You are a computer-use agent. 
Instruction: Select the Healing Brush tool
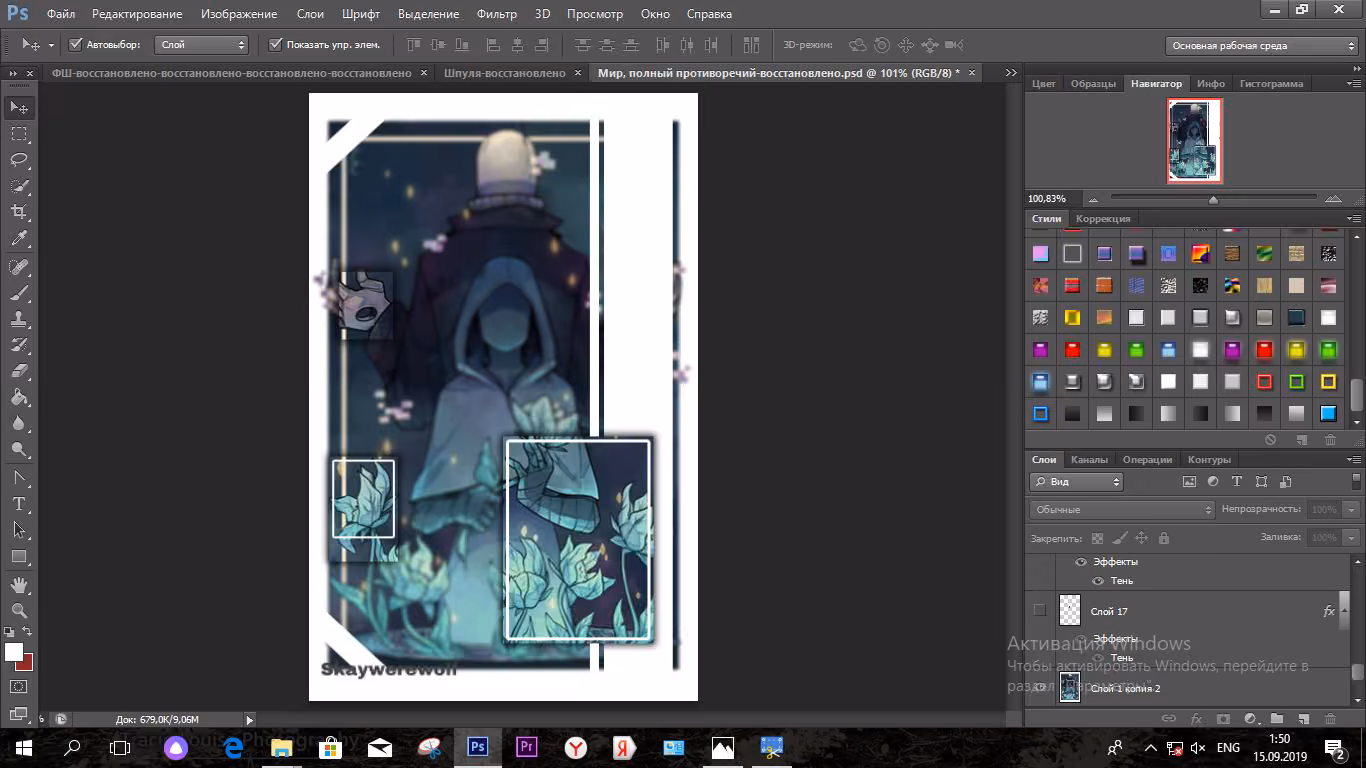click(x=19, y=267)
